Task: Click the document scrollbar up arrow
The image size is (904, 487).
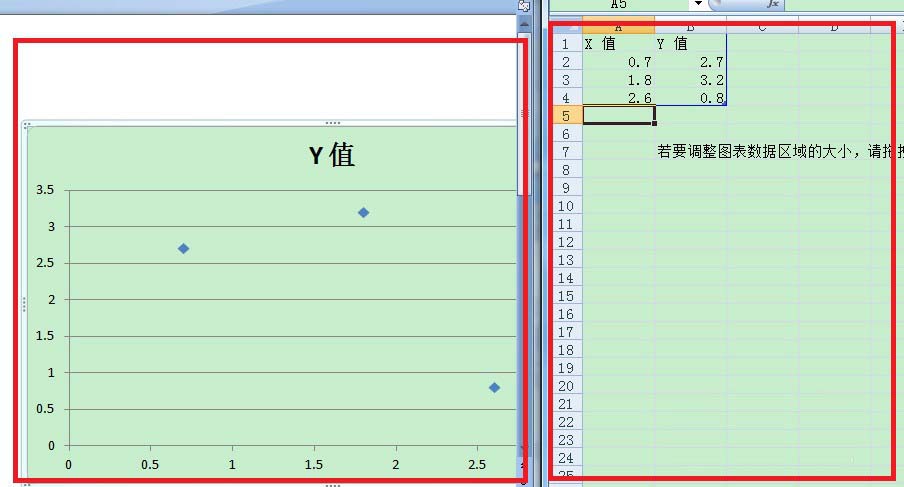Action: [x=524, y=25]
